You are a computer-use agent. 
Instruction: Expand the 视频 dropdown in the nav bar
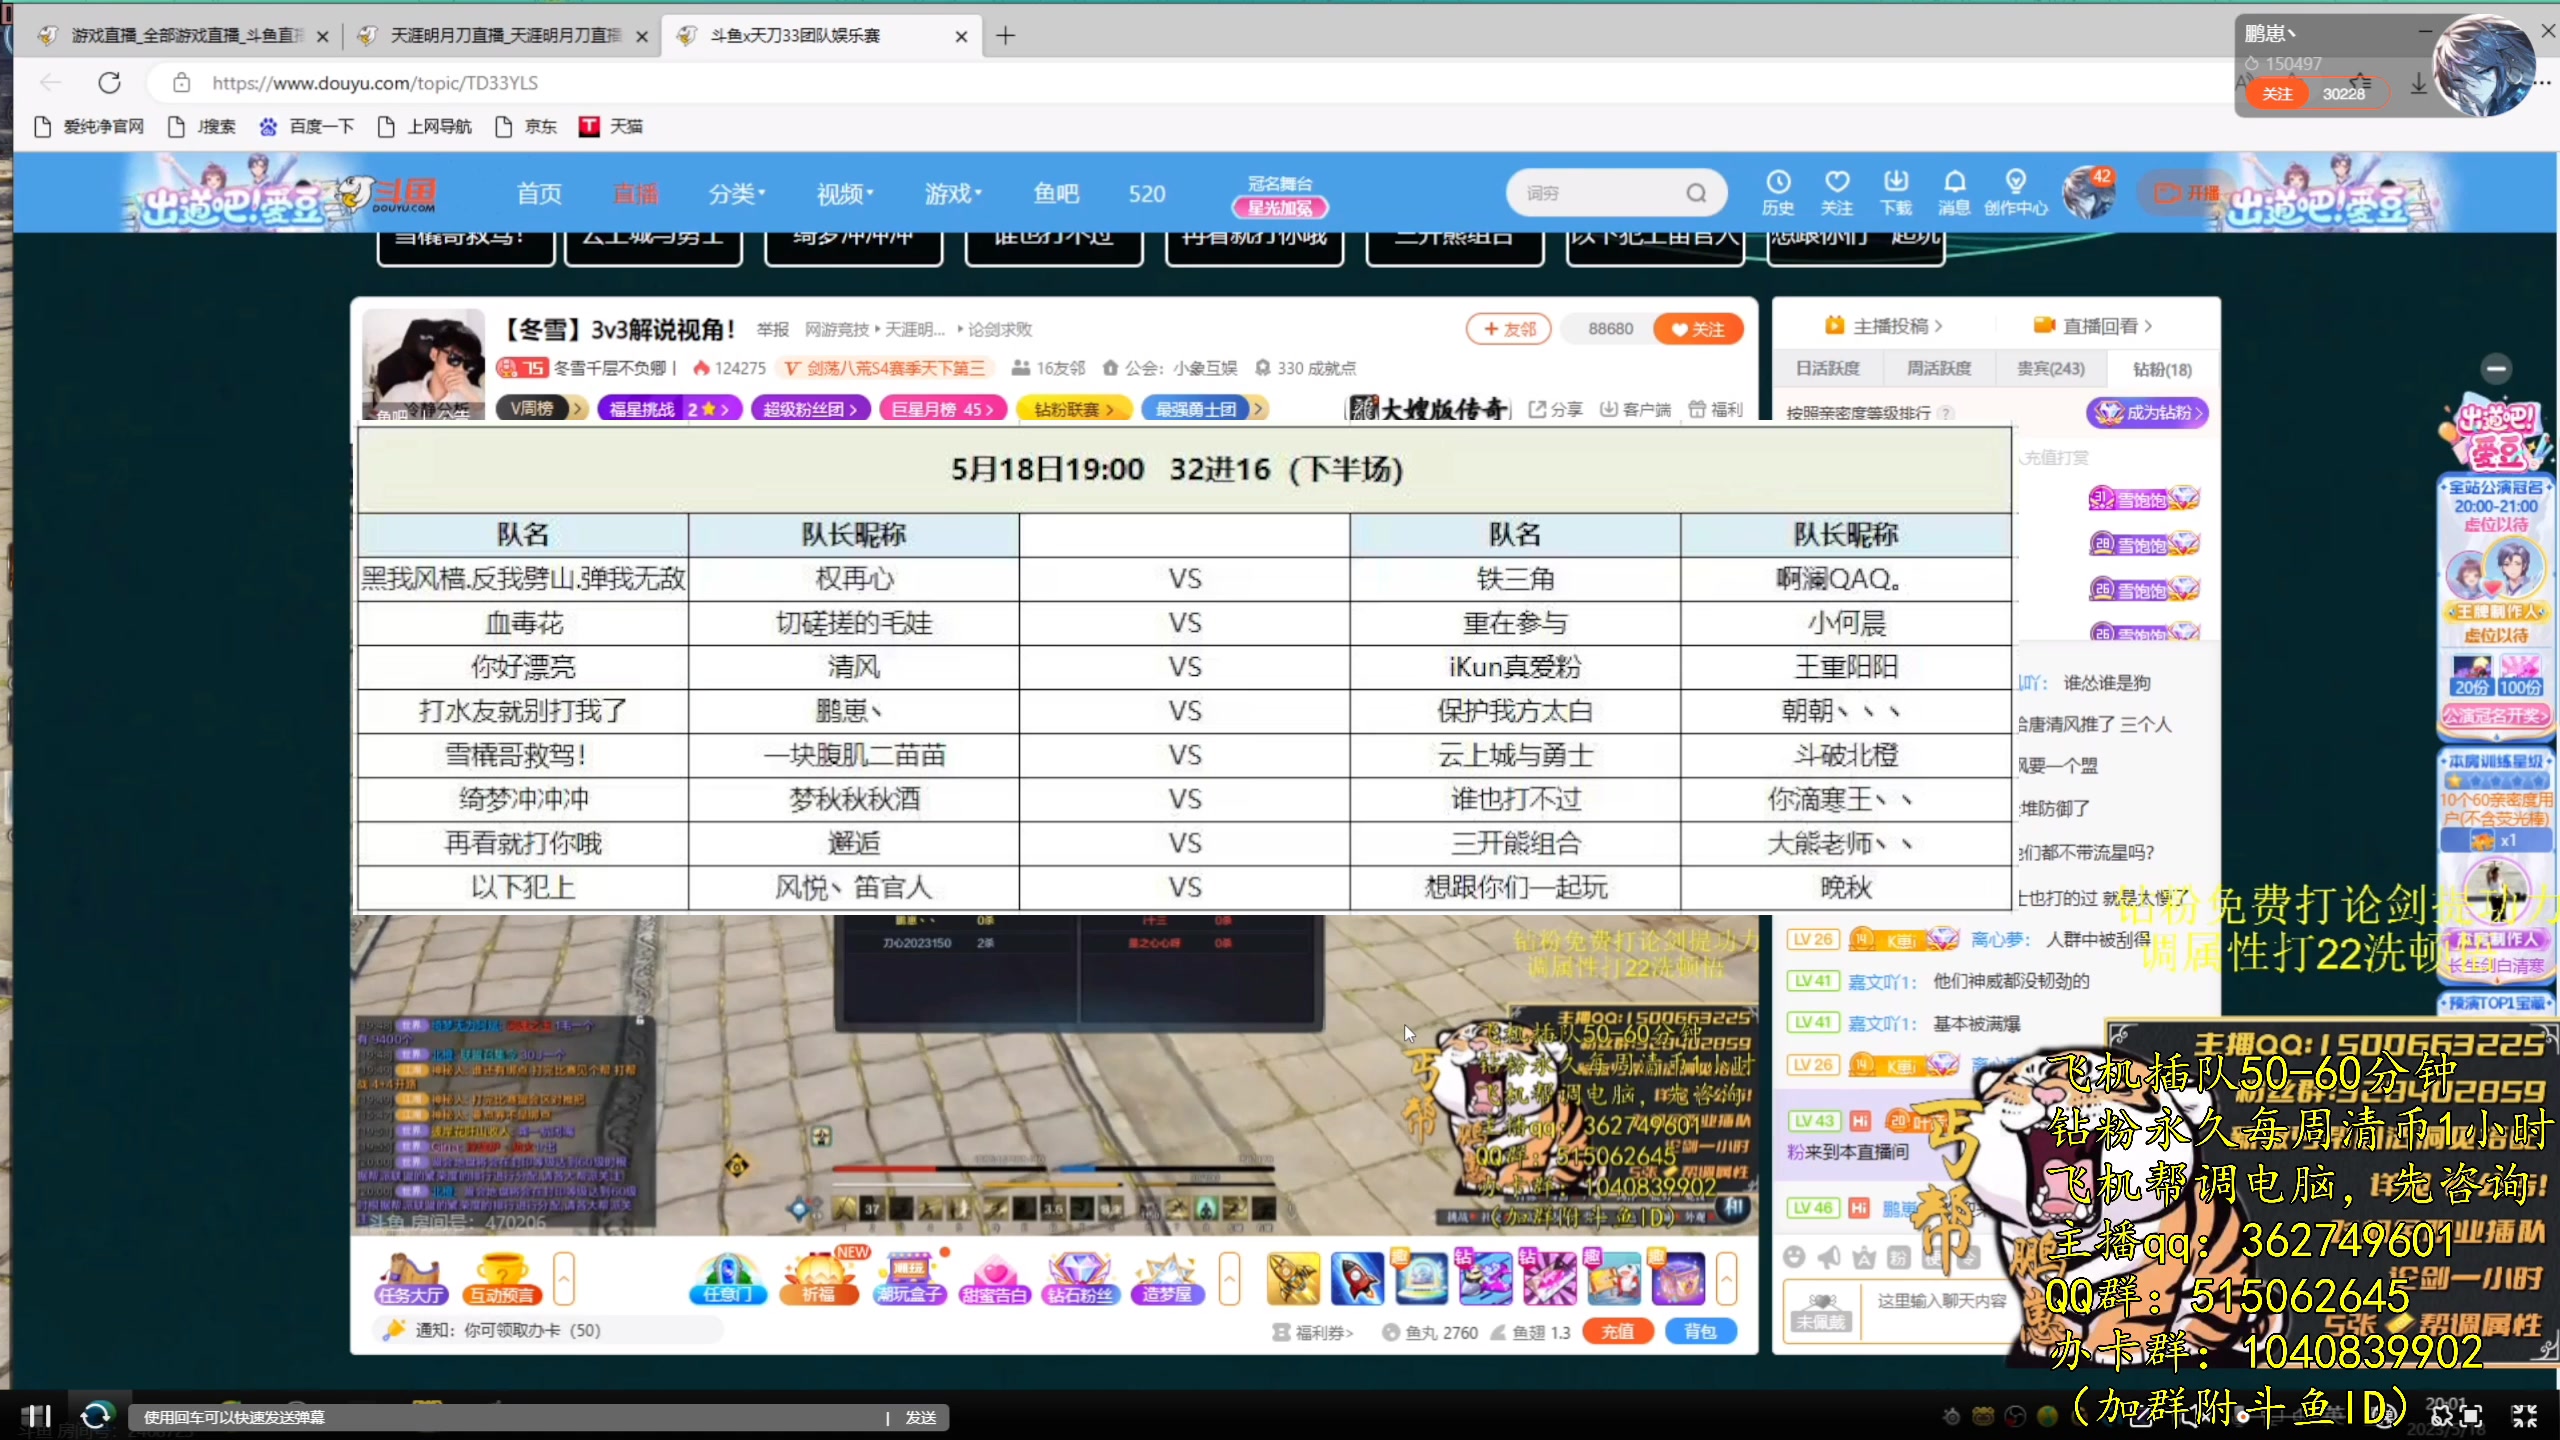pos(845,193)
